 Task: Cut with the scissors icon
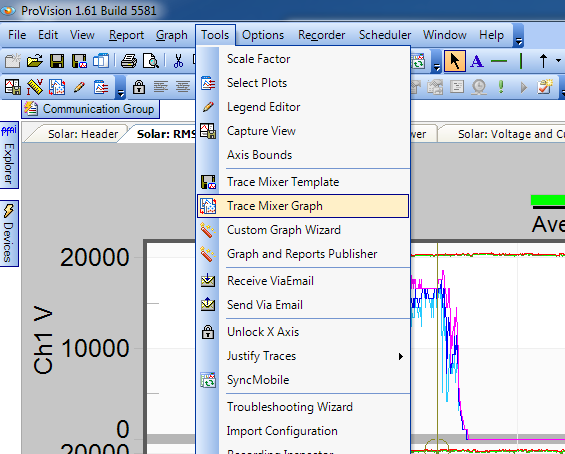178,61
